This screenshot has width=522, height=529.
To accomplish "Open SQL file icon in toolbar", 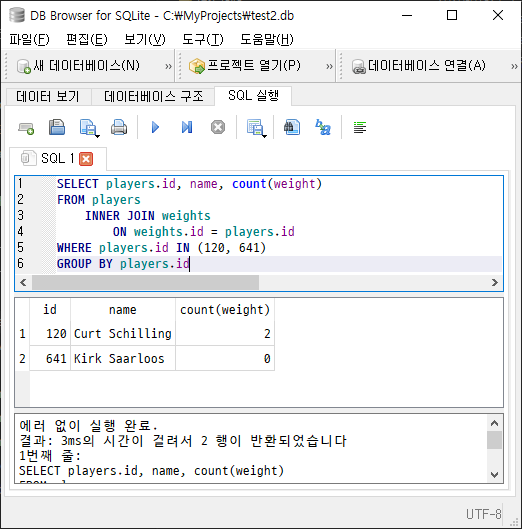I will click(57, 128).
